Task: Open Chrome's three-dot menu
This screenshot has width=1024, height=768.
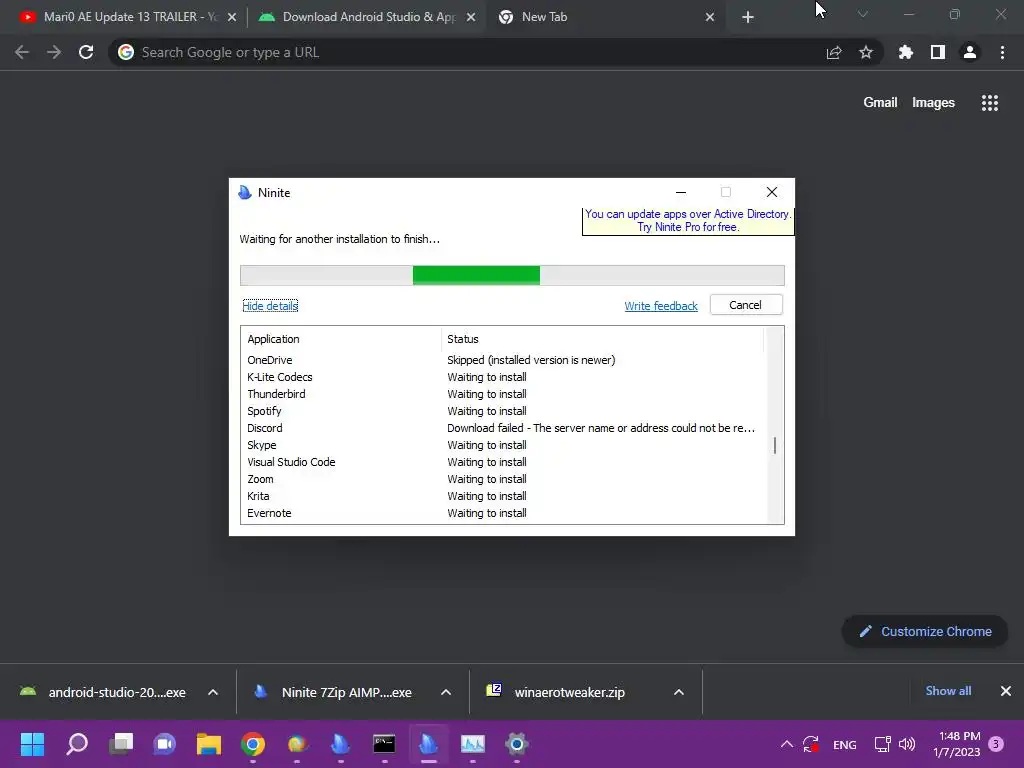Action: (1002, 52)
